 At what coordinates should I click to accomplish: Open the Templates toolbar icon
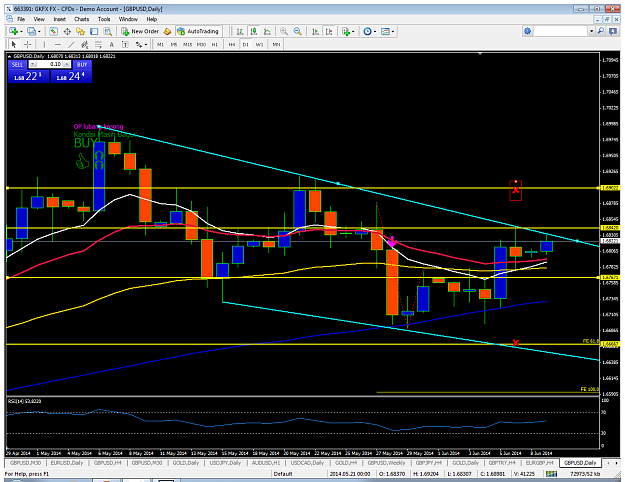385,31
